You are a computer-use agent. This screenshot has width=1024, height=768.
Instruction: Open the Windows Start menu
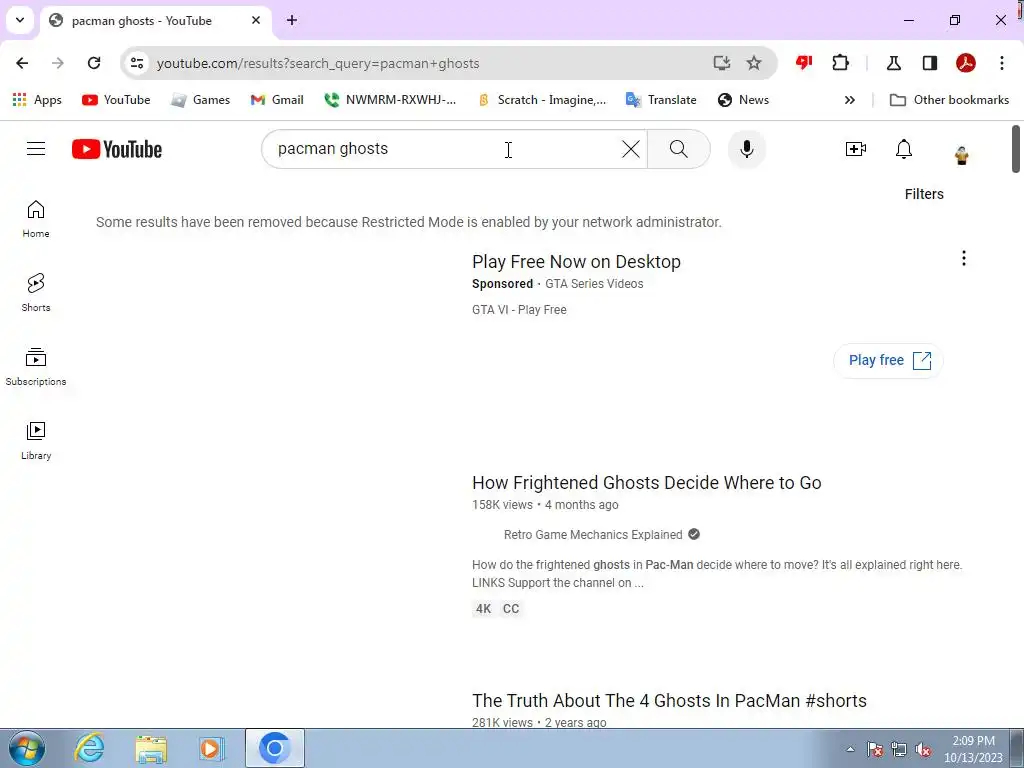(27, 748)
